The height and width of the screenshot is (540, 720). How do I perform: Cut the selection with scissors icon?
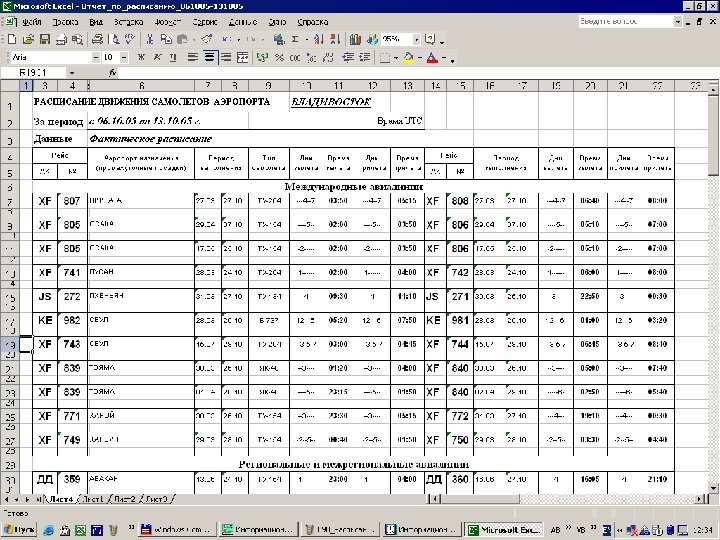click(x=149, y=40)
